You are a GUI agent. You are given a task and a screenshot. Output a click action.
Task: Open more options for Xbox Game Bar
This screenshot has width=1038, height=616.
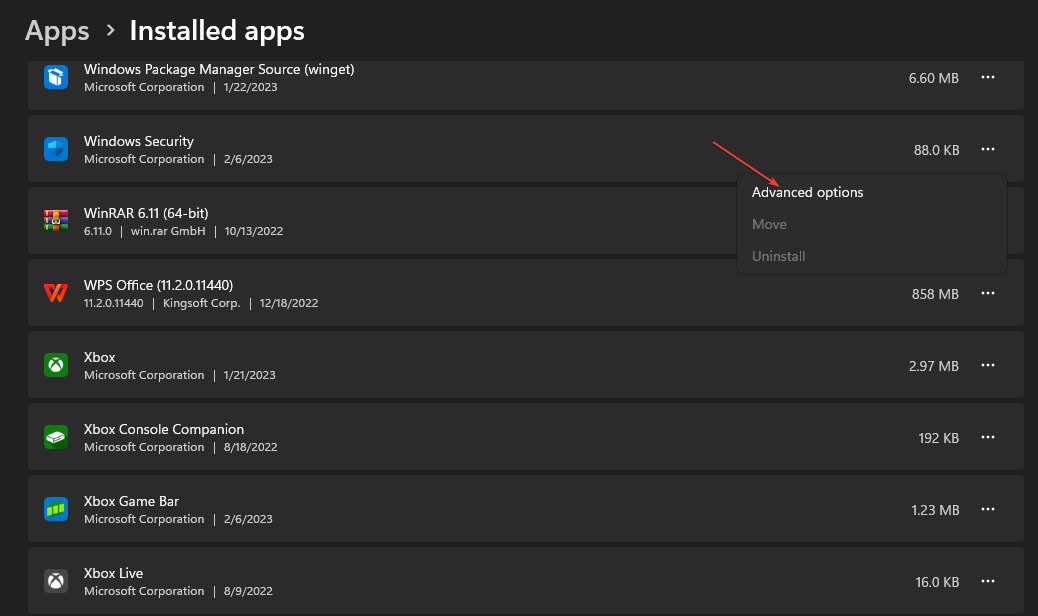pyautogui.click(x=988, y=509)
